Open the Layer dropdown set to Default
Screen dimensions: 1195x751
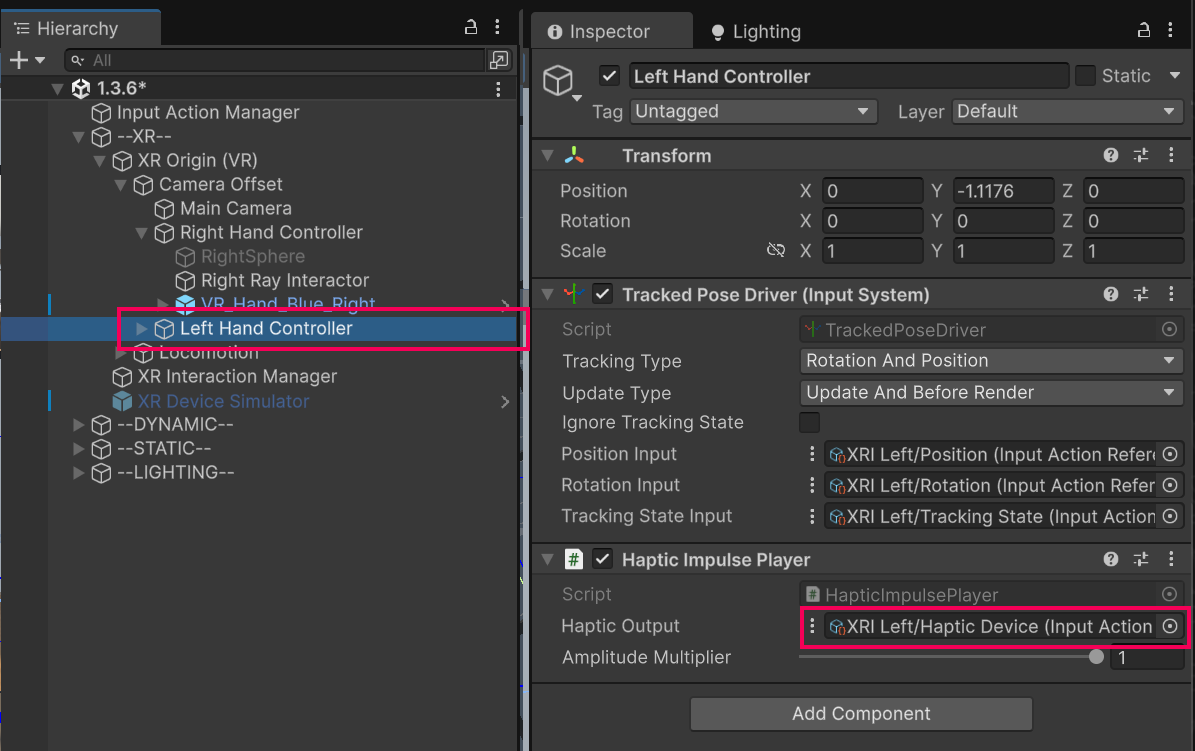click(1067, 112)
